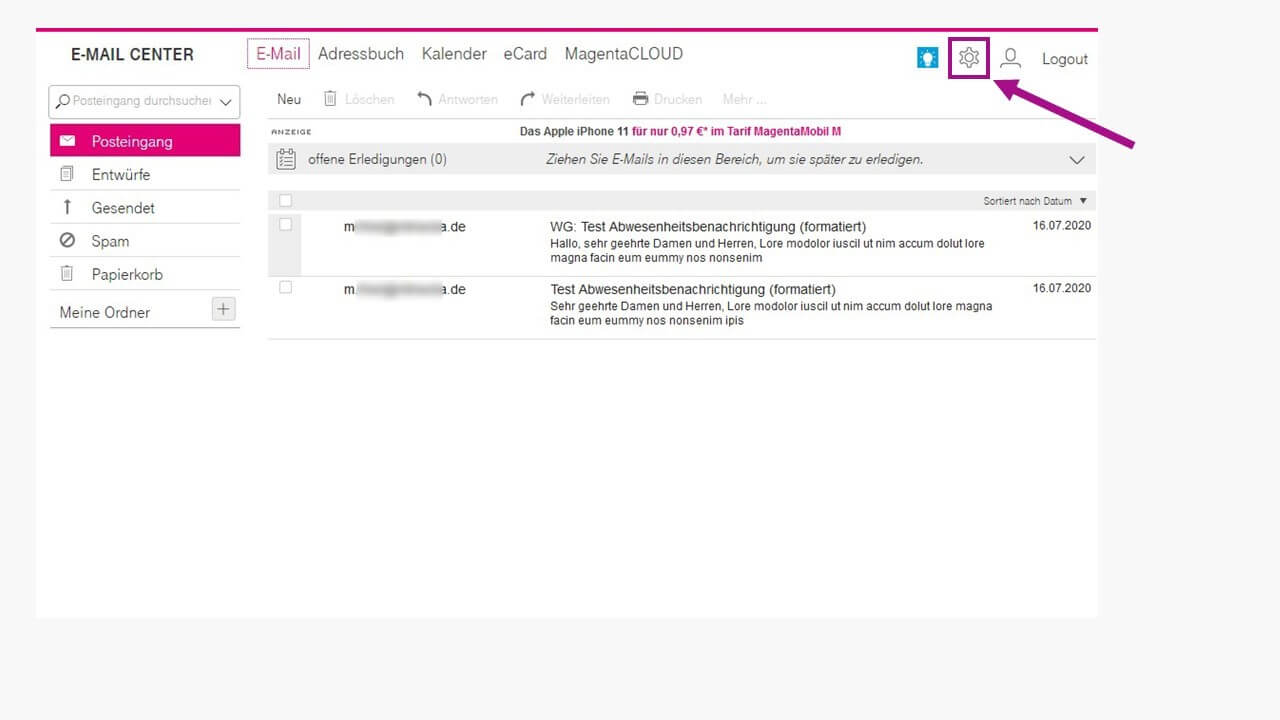
Task: Click the Antworten button label
Action: [x=468, y=99]
